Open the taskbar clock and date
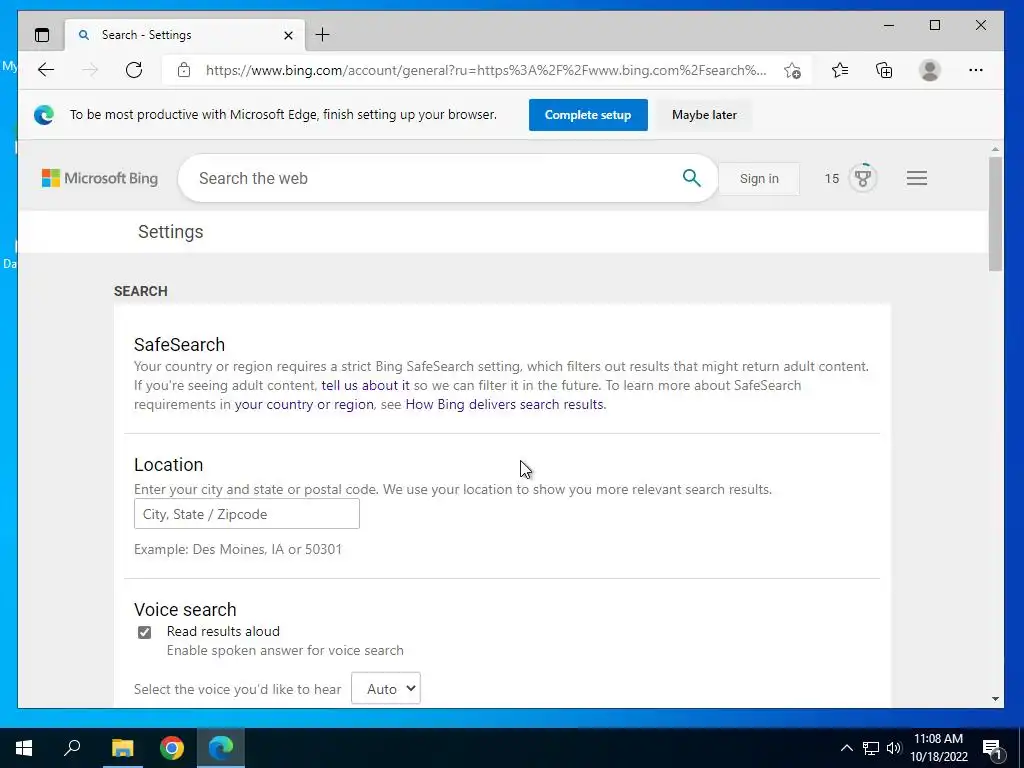This screenshot has width=1024, height=768. pyautogui.click(x=938, y=748)
